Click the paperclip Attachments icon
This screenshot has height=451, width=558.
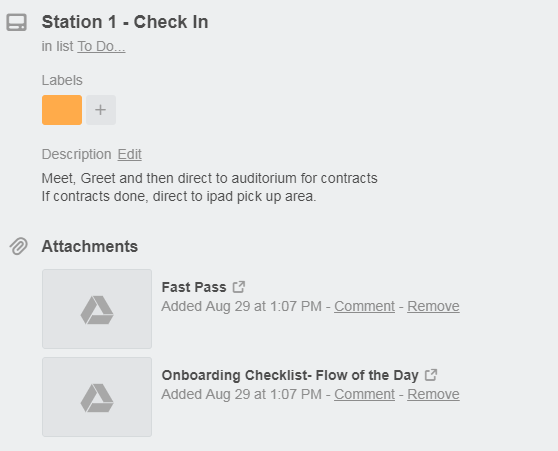coord(19,246)
